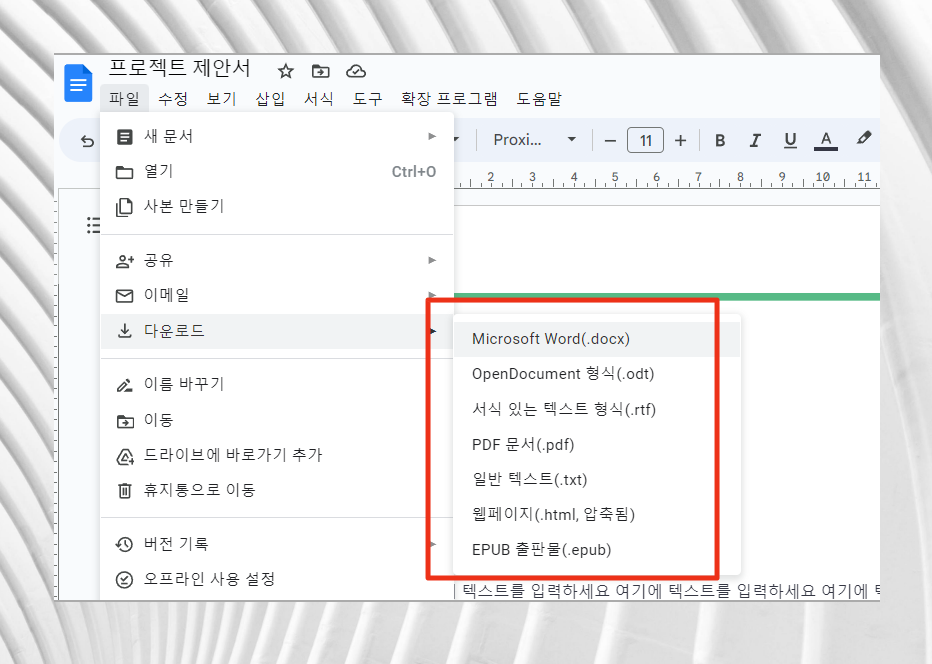932x664 pixels.
Task: Show the document outline list icon
Action: 93,225
